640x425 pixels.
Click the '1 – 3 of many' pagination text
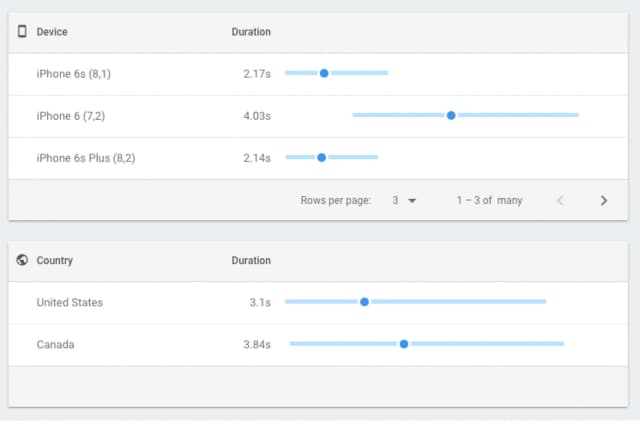[x=489, y=200]
